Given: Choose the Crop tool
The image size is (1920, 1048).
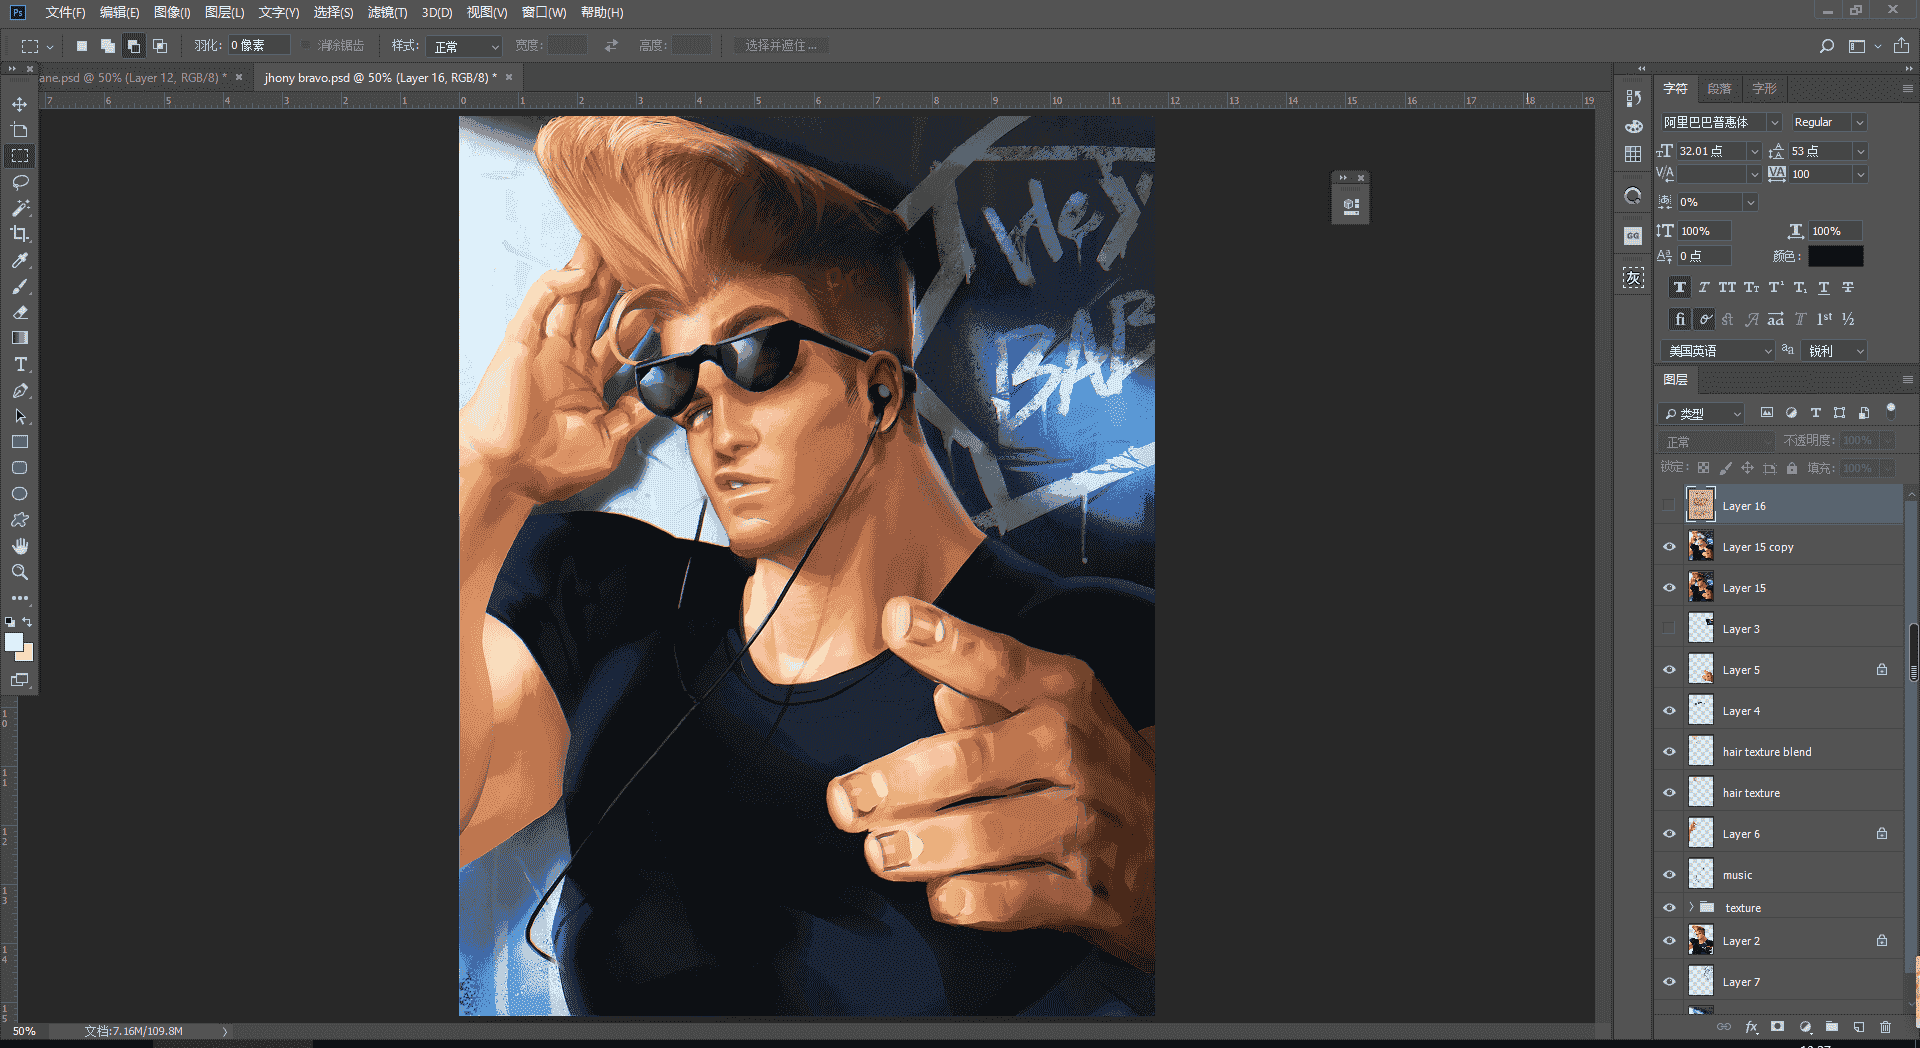Looking at the screenshot, I should [x=20, y=234].
